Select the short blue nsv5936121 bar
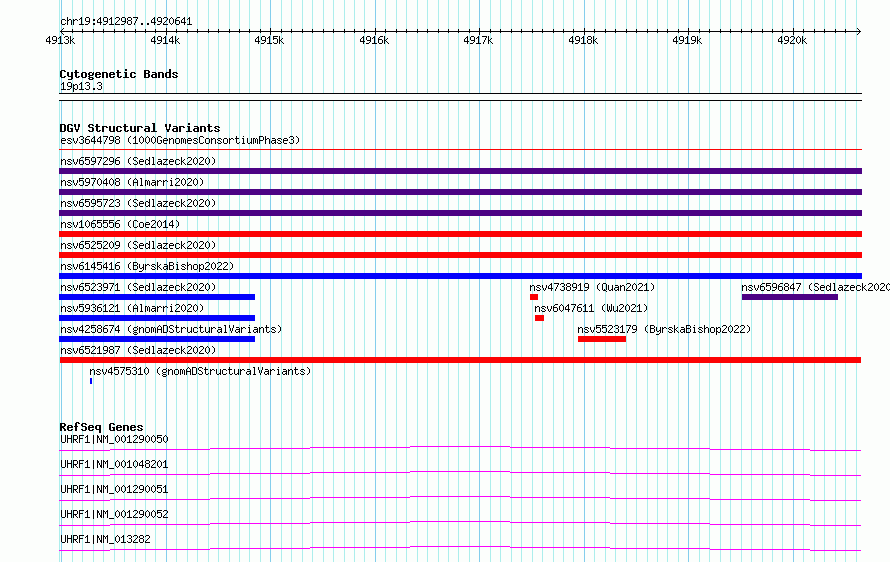 click(x=157, y=318)
